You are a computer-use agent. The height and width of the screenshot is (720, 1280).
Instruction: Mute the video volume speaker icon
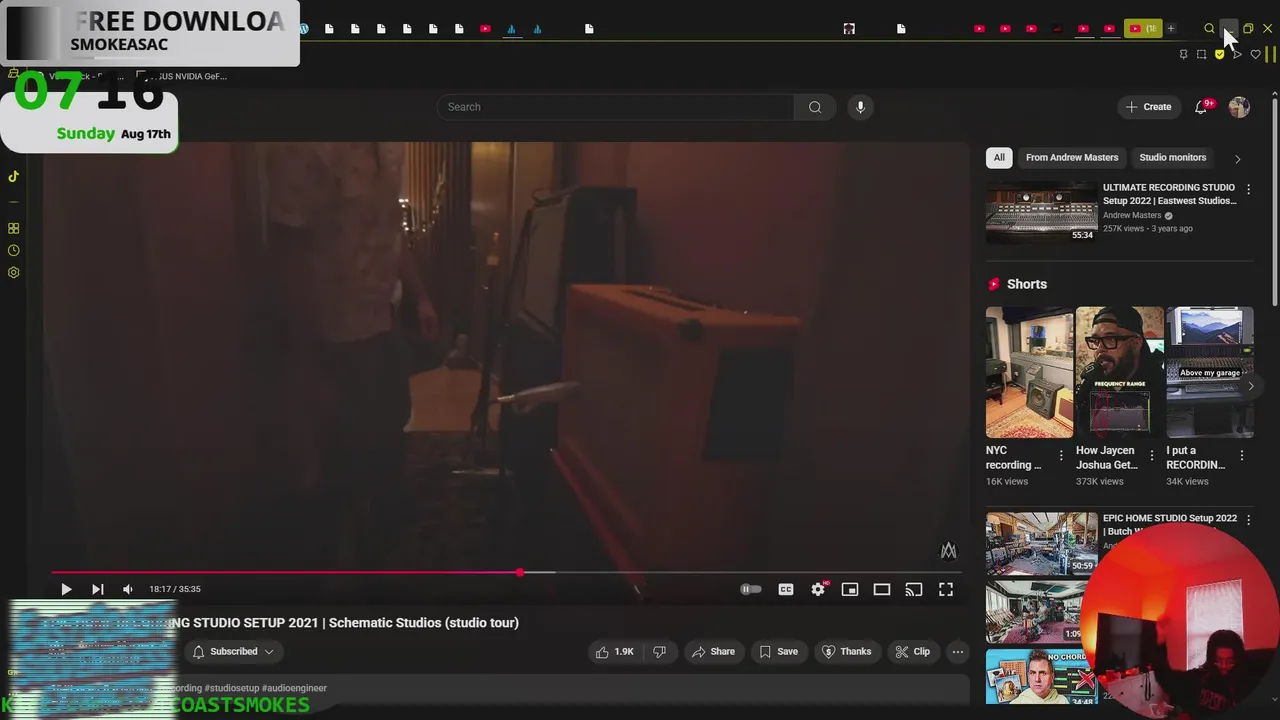(127, 589)
